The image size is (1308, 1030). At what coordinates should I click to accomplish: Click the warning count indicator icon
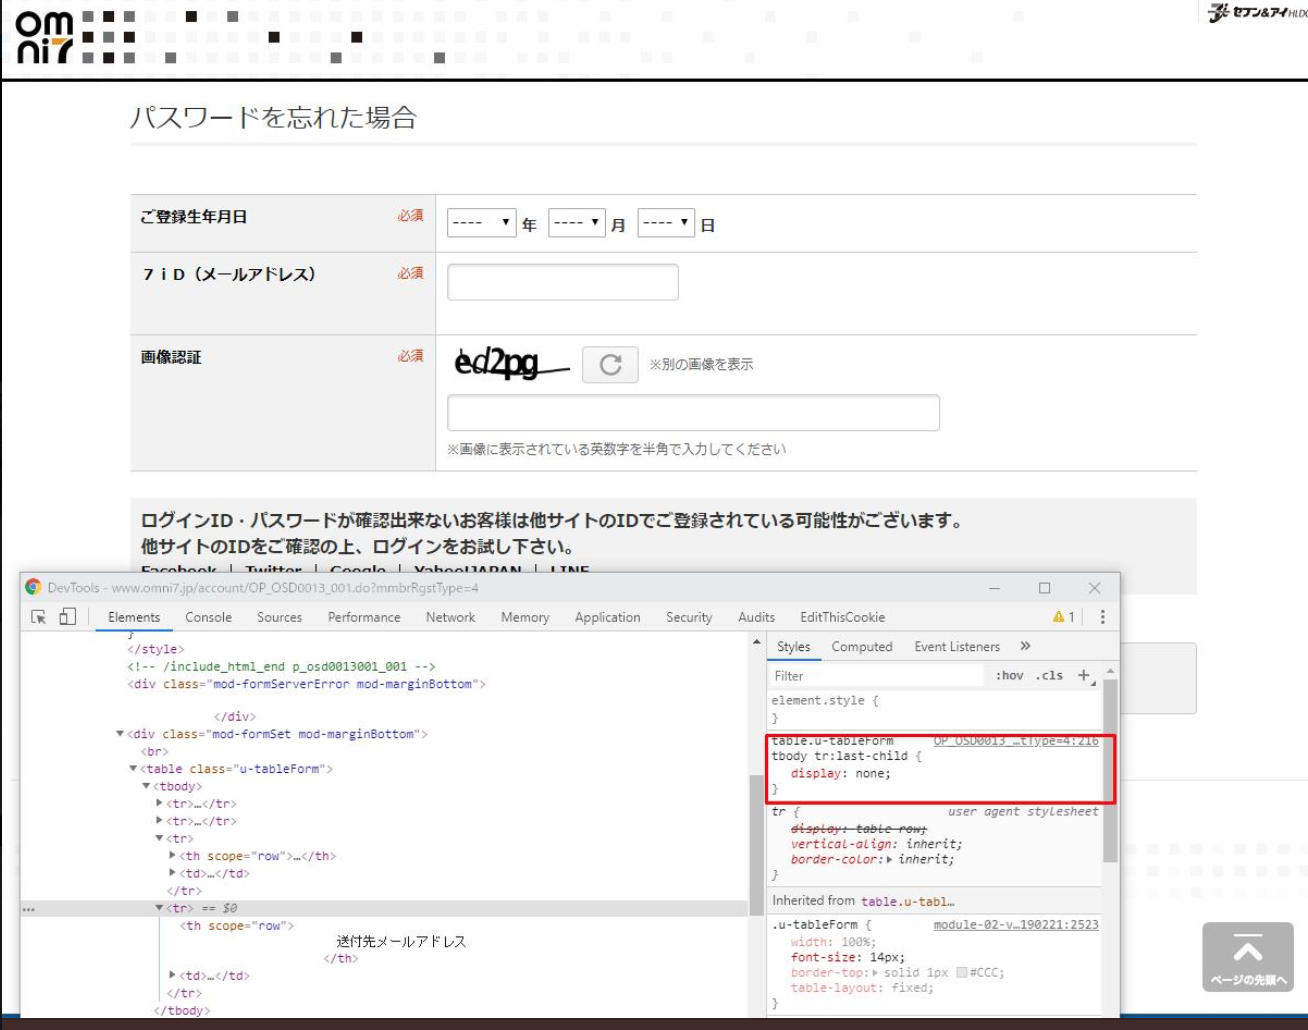coord(1058,617)
